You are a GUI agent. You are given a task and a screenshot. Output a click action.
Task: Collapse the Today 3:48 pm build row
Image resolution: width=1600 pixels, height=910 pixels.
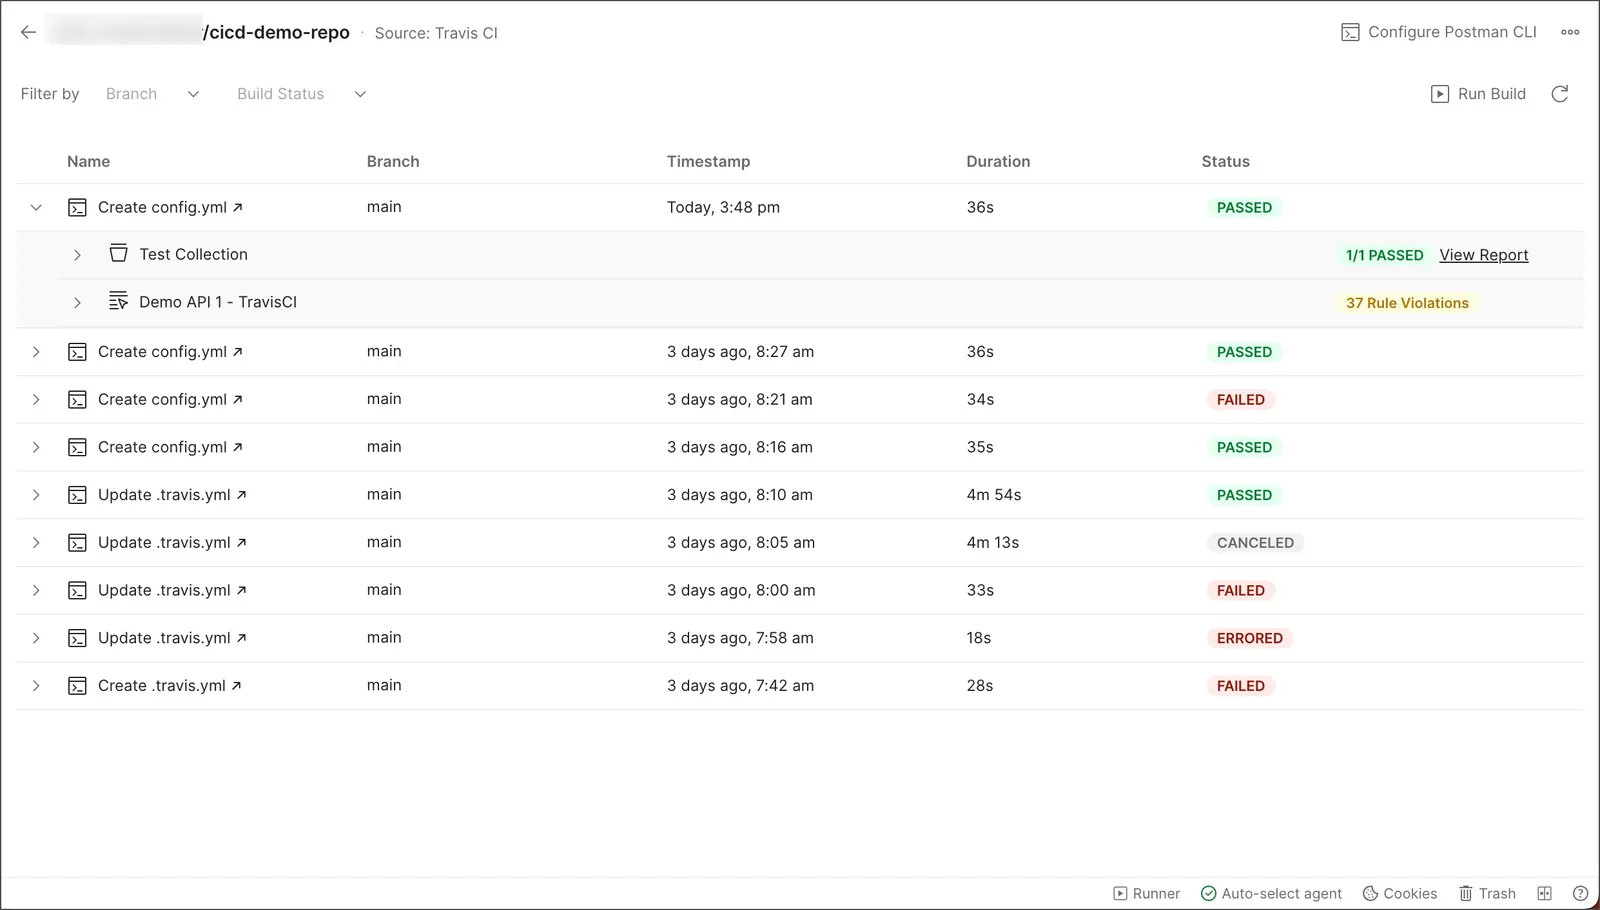click(x=36, y=207)
